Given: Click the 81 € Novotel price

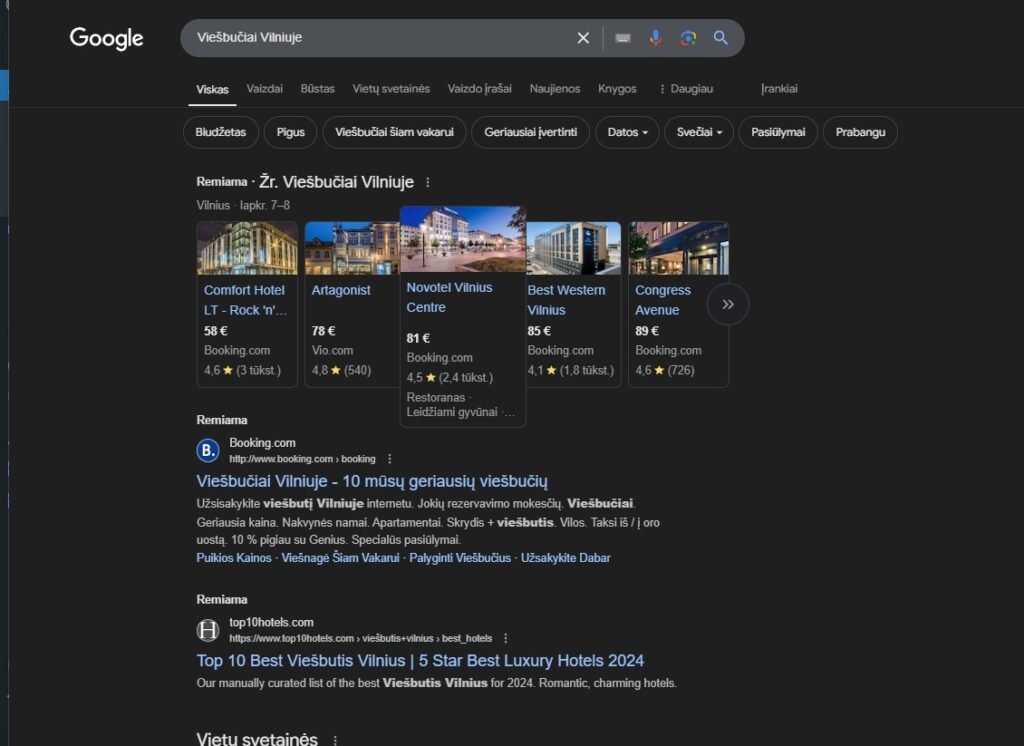Looking at the screenshot, I should click(418, 338).
